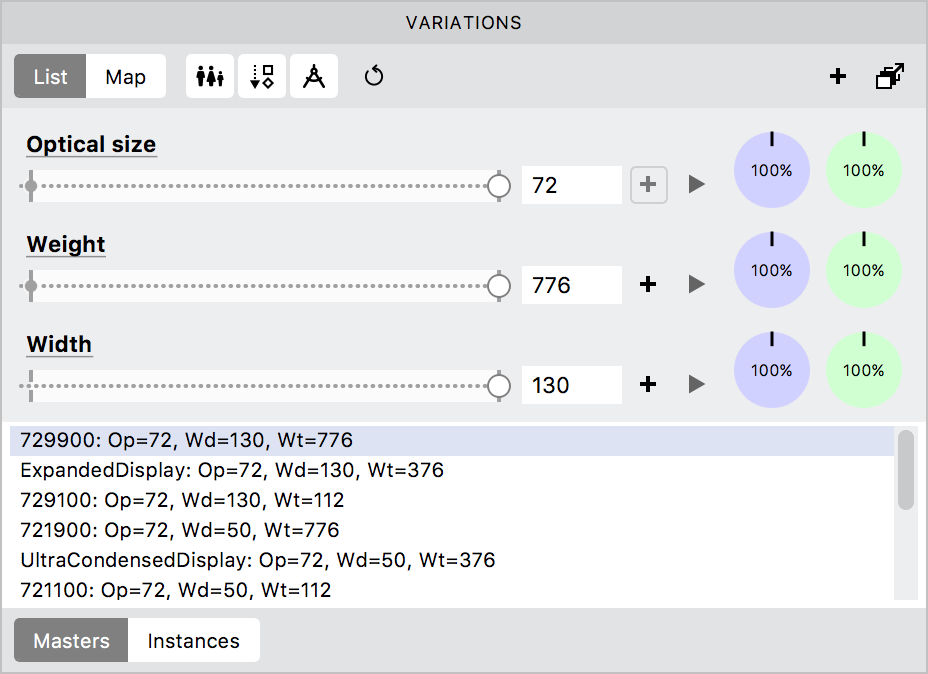Click the Weight value field
The image size is (928, 674).
[x=572, y=285]
